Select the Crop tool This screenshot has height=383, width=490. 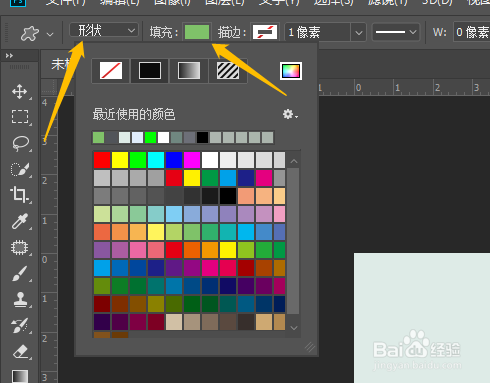pos(19,195)
